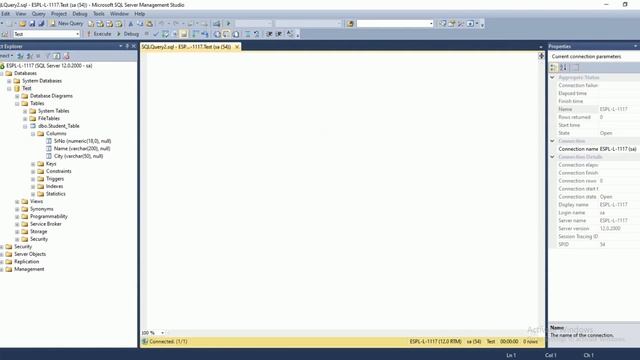This screenshot has width=640, height=360.
Task: Collapse the Aggregate Status section
Action: (x=553, y=78)
